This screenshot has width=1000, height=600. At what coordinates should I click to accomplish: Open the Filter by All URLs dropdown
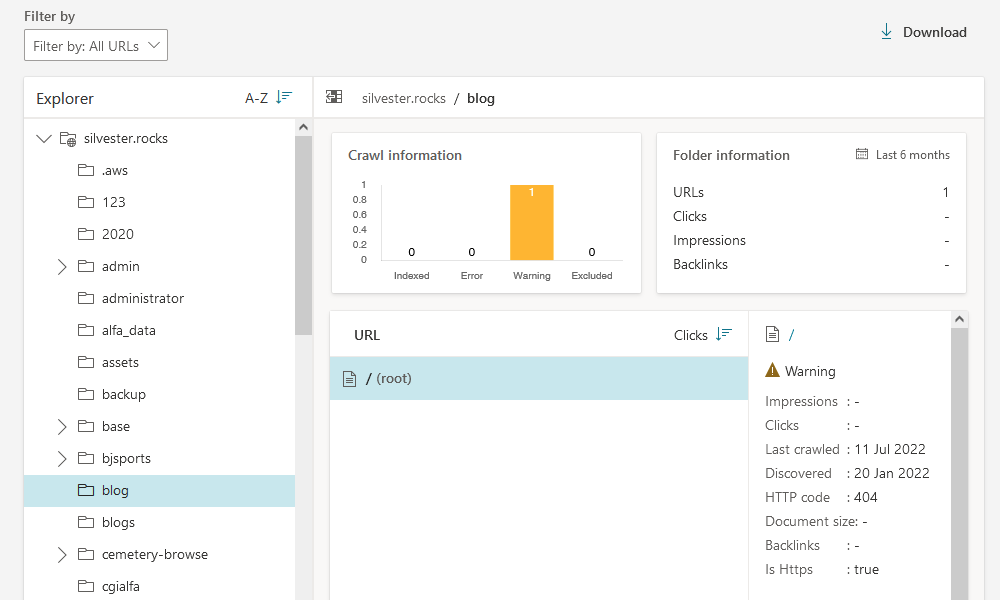[x=96, y=46]
